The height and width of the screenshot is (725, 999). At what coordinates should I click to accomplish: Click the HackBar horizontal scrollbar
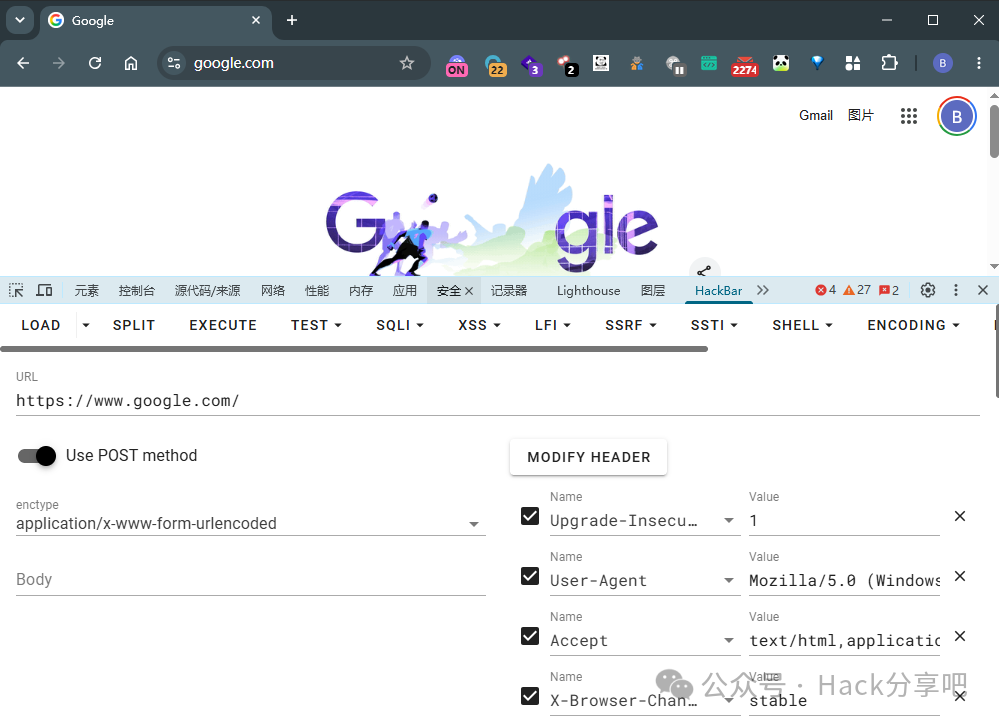354,349
